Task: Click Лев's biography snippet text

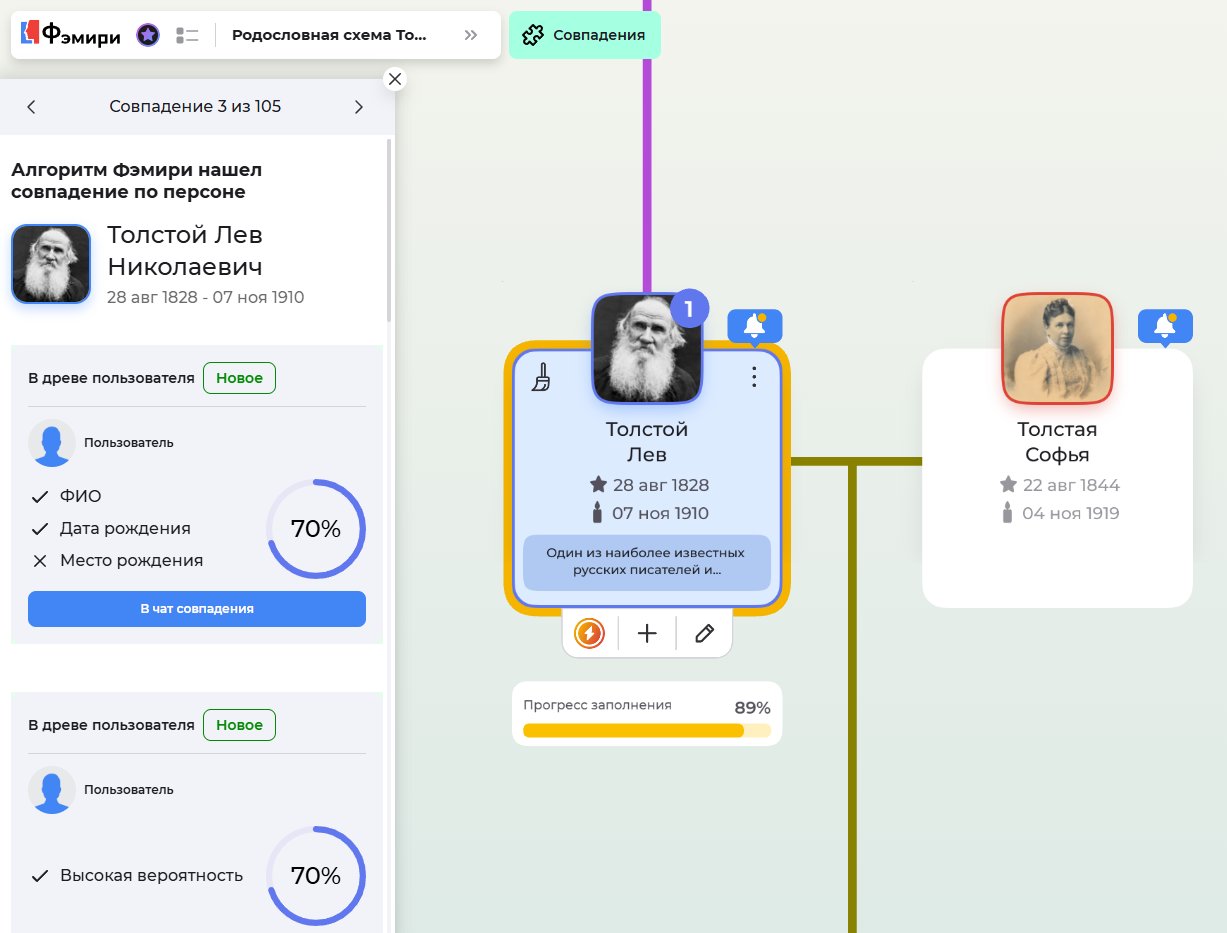Action: pos(647,562)
